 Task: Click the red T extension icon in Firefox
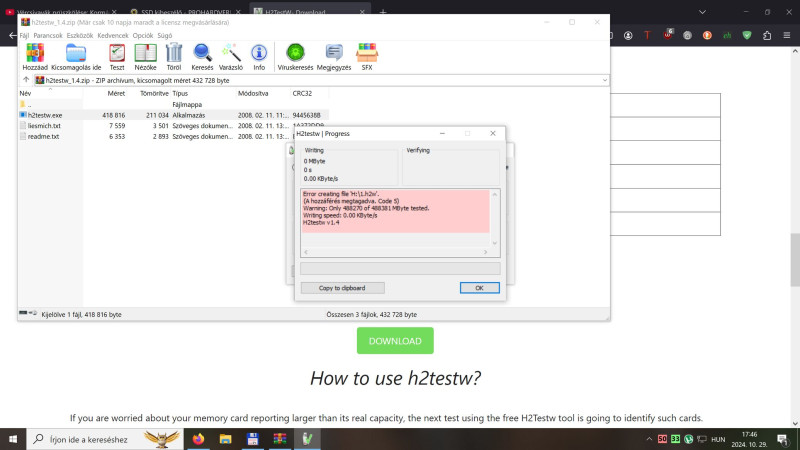point(647,36)
